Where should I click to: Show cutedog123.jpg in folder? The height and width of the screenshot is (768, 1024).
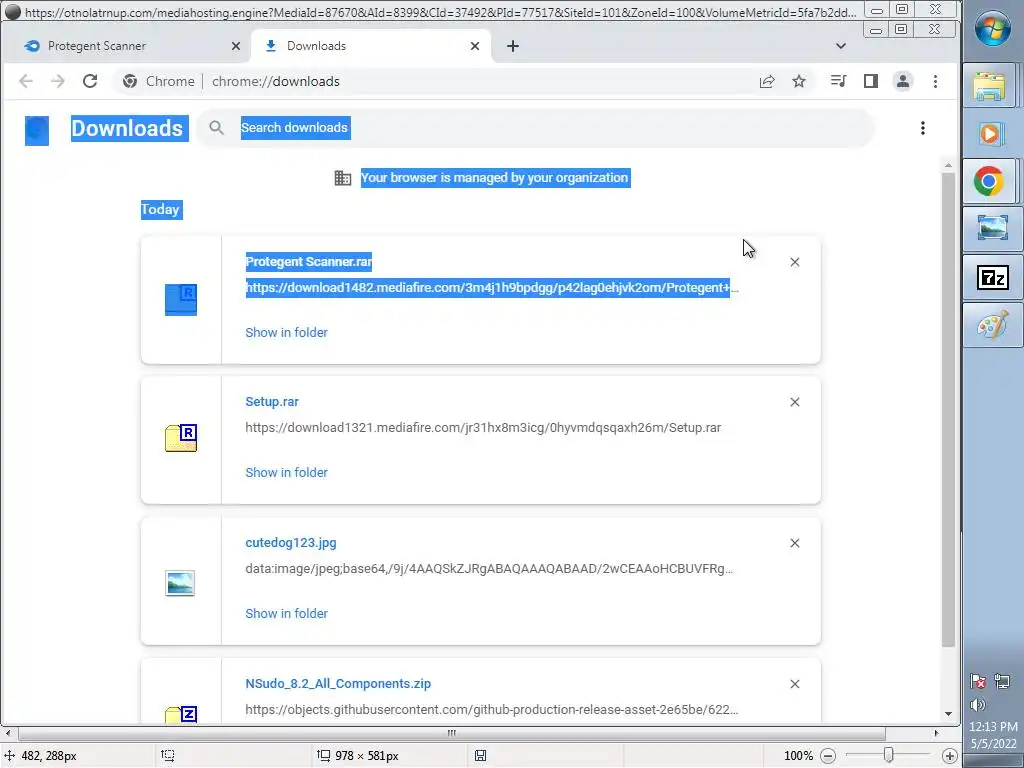coord(286,613)
